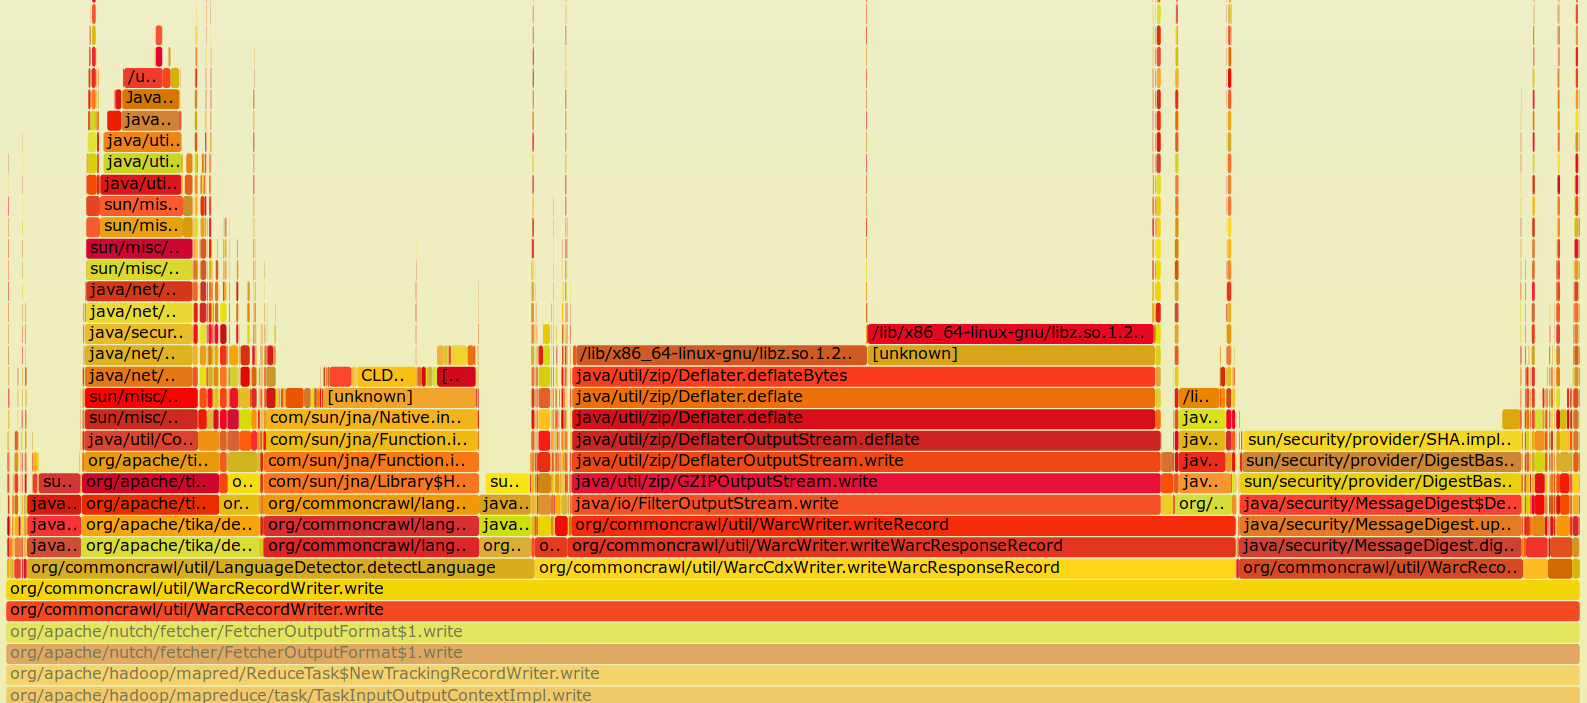
Task: Click the java/security/MessageDigest.up.. frame
Action: click(x=1380, y=525)
